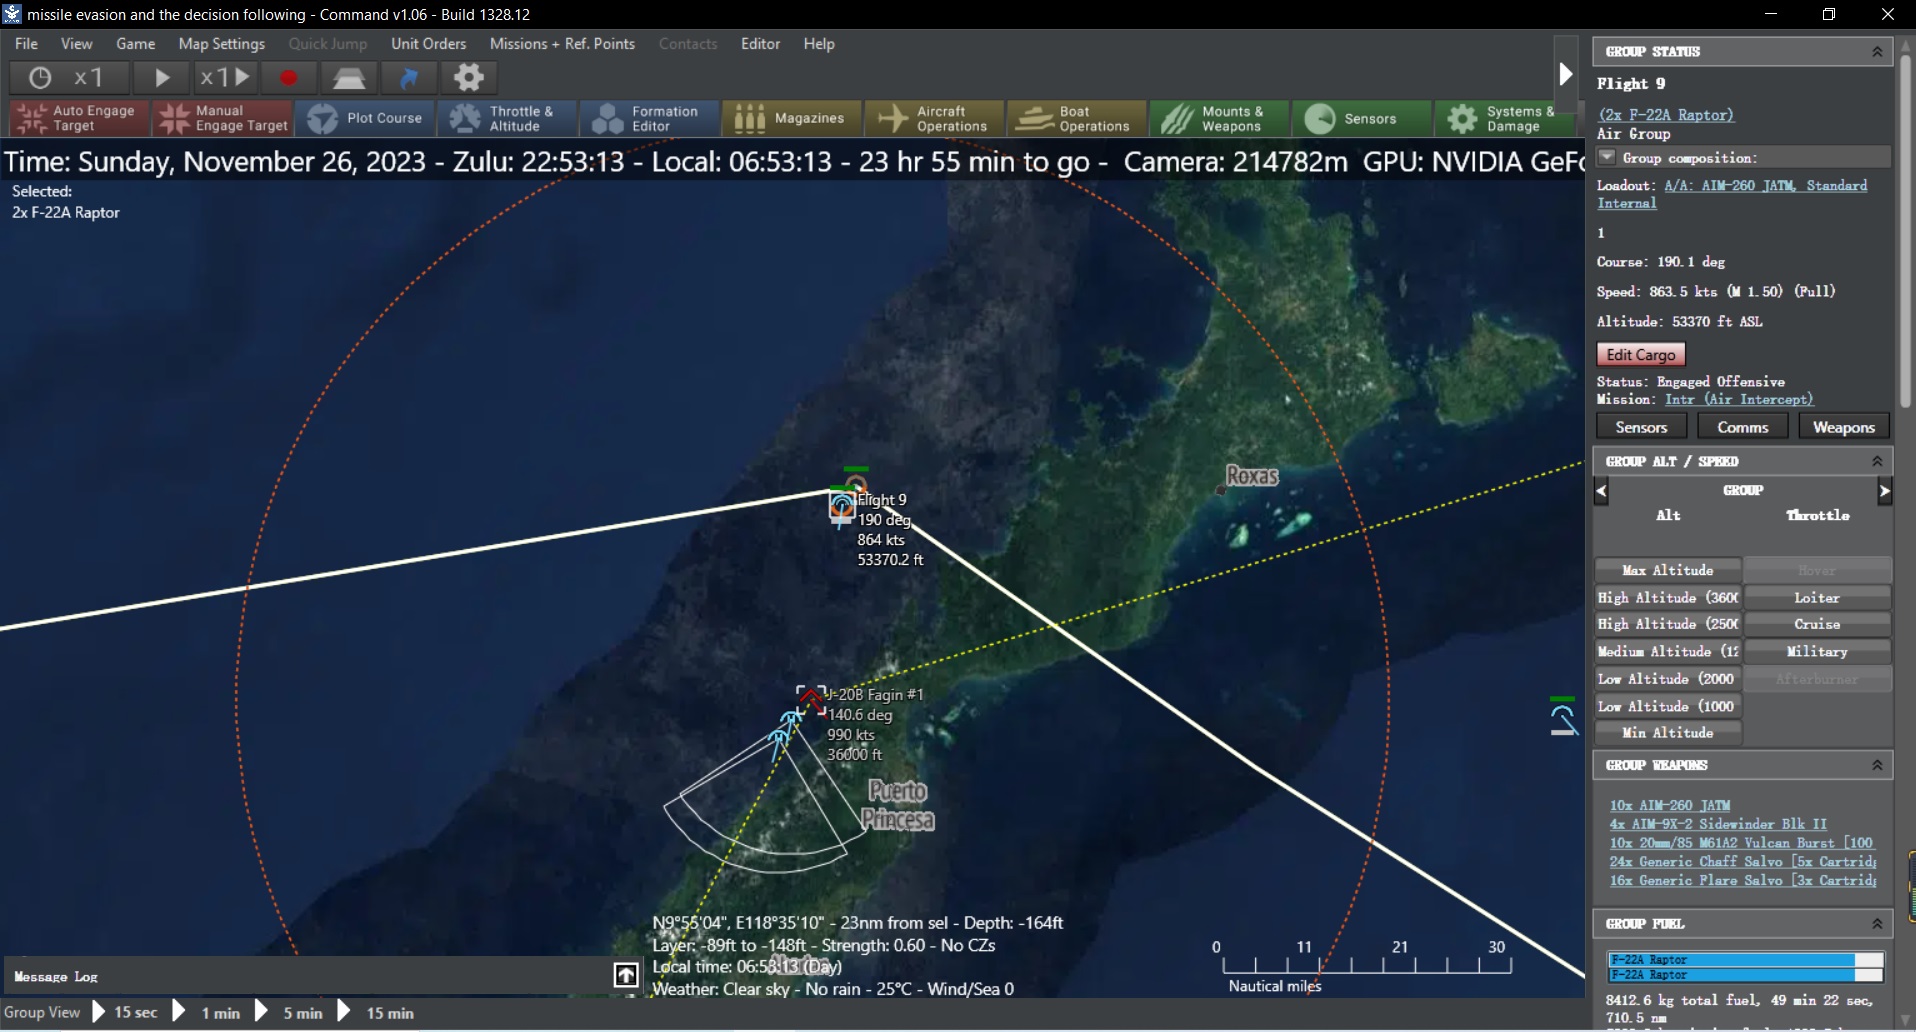Set throttle to Cruise
Screen dimensions: 1916x1032
point(1817,624)
